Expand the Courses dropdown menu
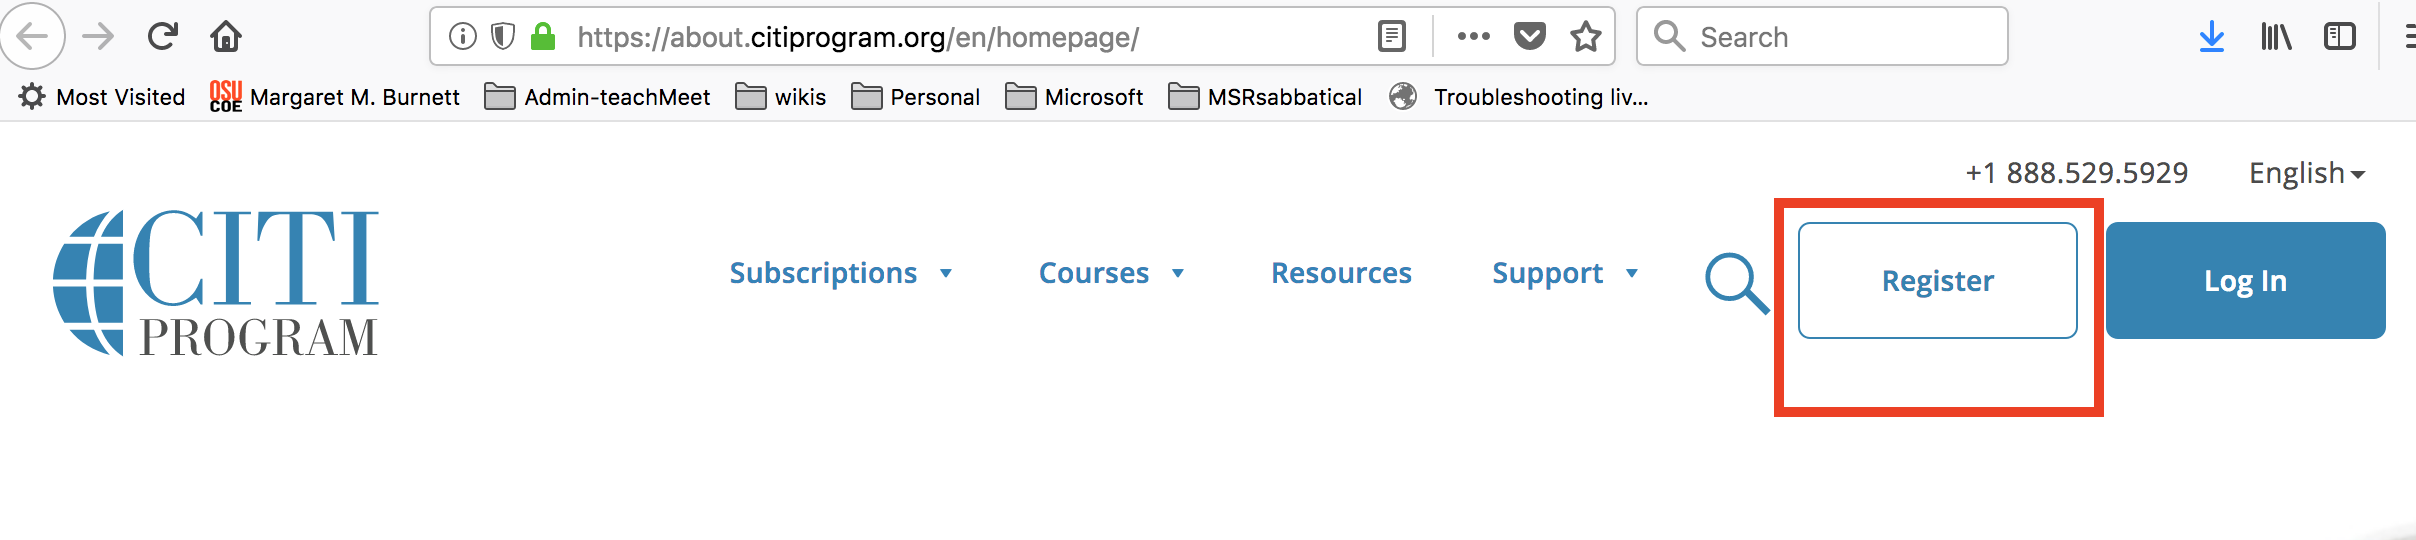 point(1111,273)
